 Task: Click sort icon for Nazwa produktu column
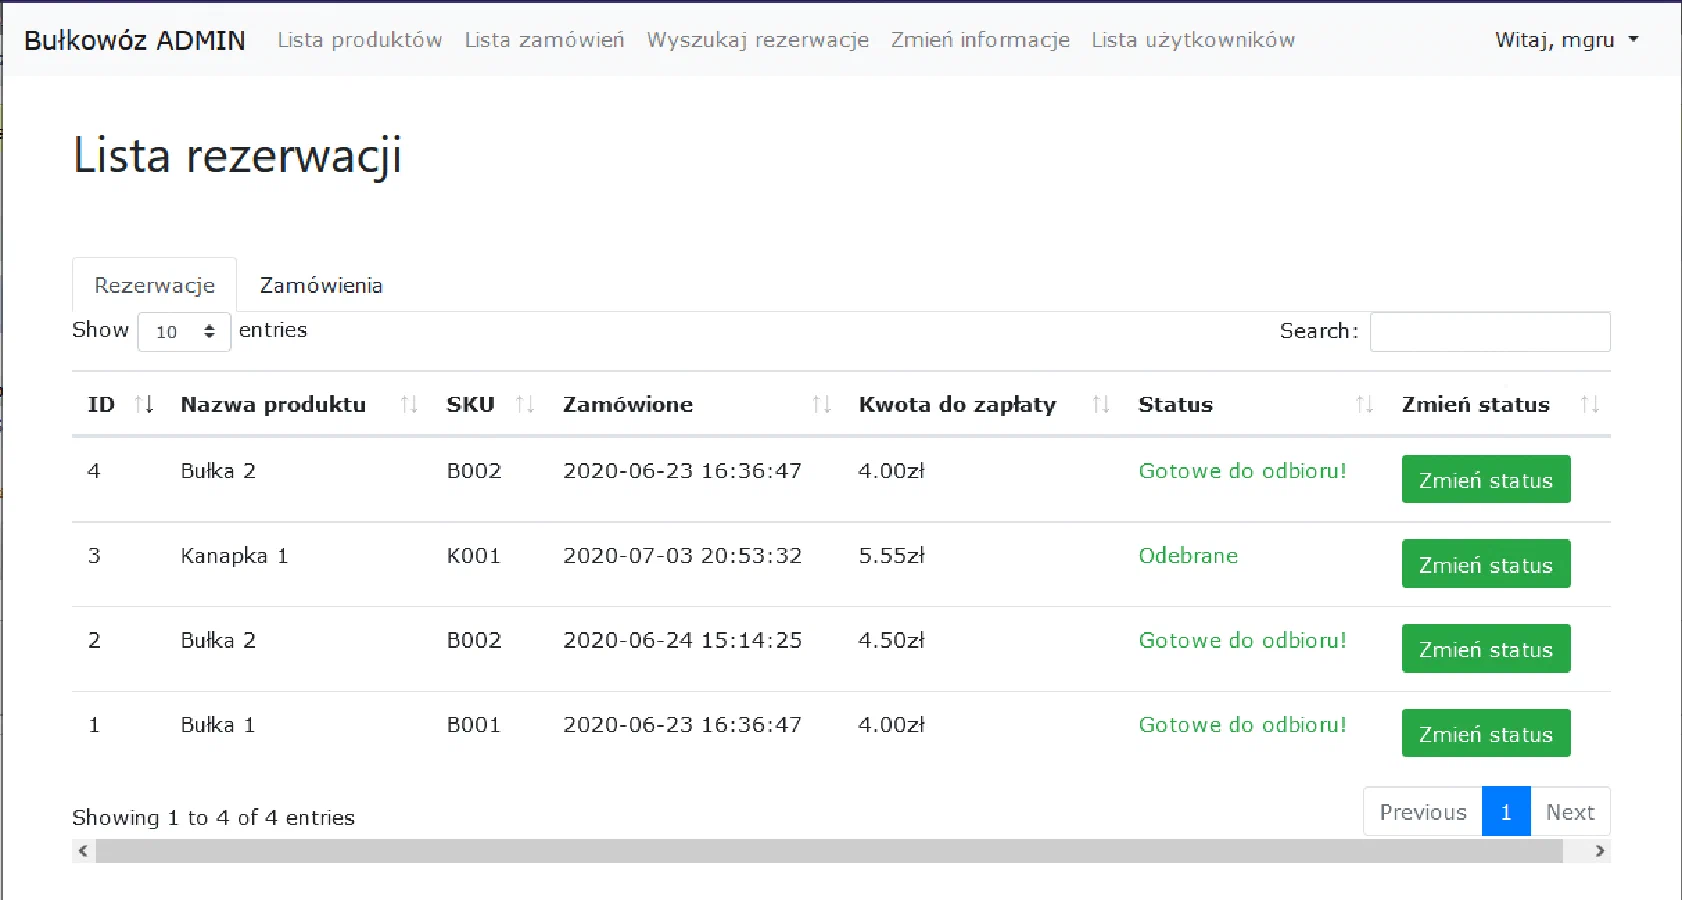[x=409, y=404]
